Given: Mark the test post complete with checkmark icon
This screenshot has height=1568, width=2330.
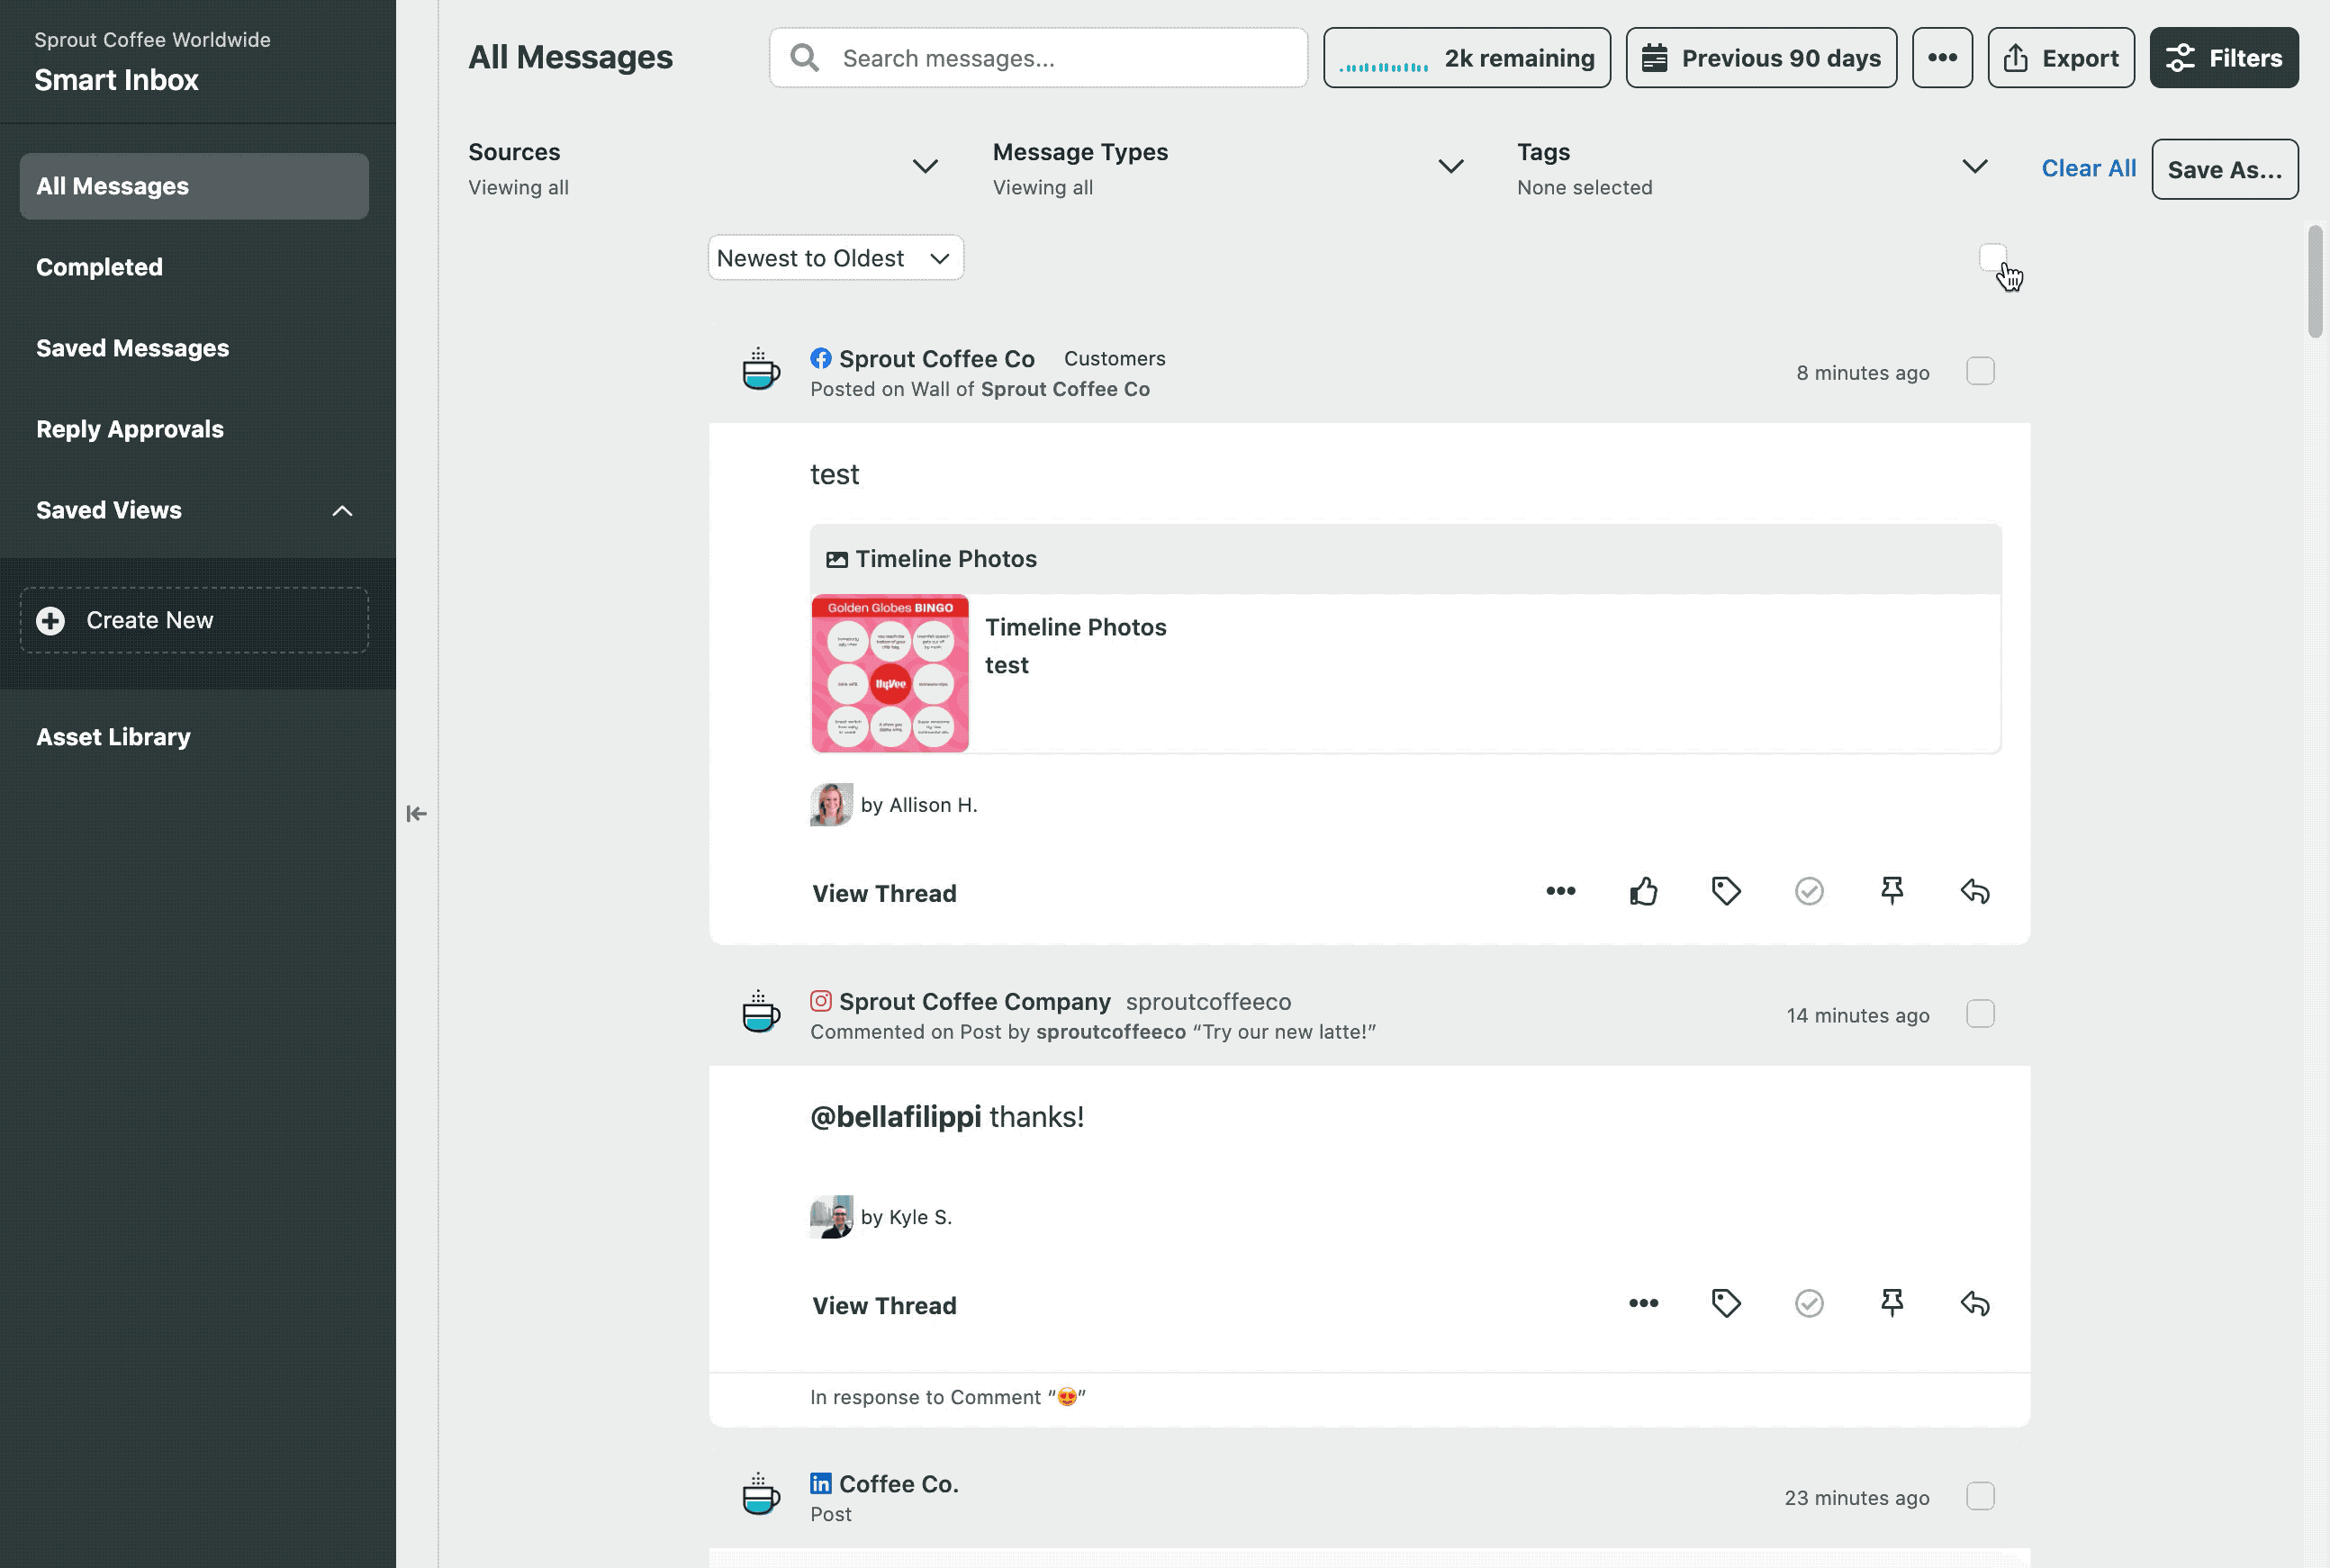Looking at the screenshot, I should click(1809, 891).
